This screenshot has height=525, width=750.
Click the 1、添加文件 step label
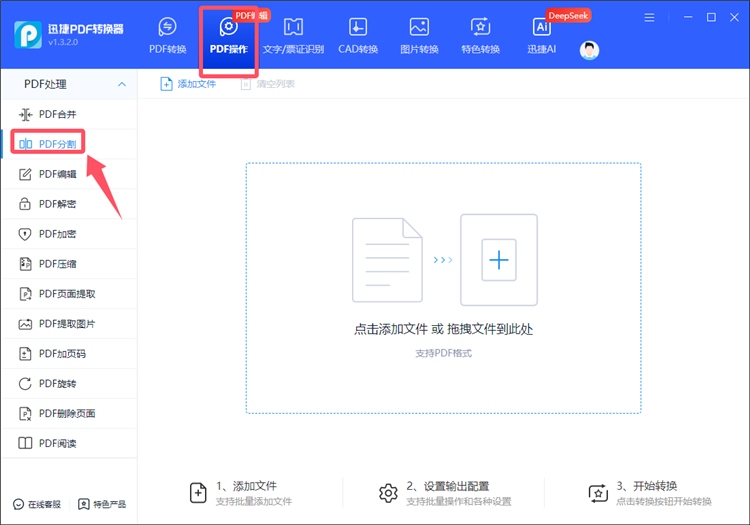246,486
